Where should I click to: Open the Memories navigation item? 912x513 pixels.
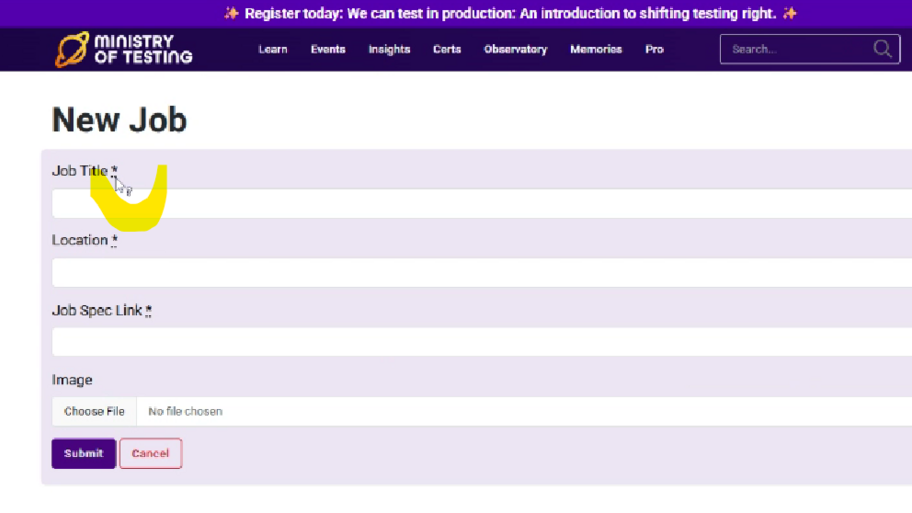(x=596, y=49)
